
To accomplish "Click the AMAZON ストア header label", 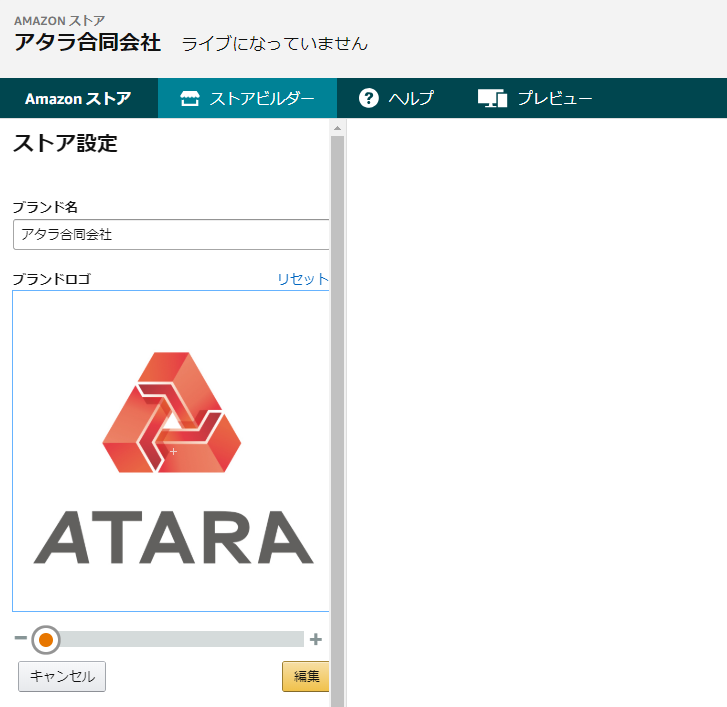I will 59,21.
